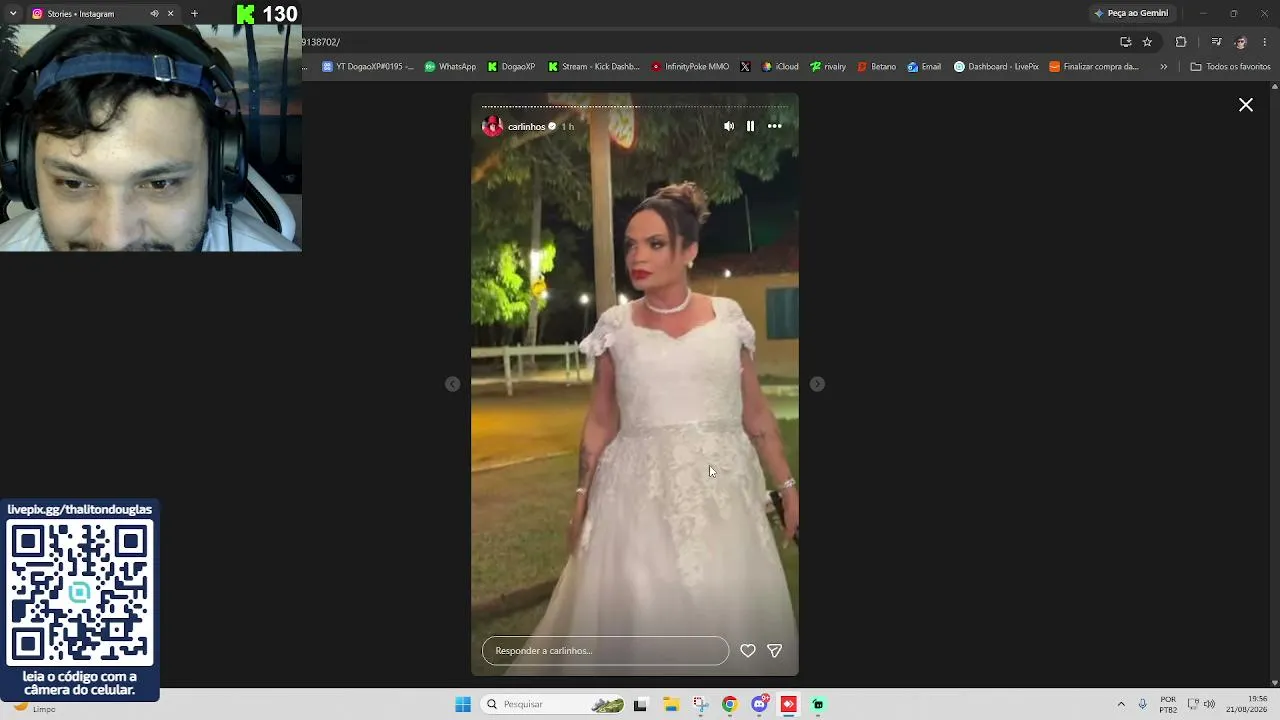Viewport: 1280px width, 720px height.
Task: Open the Email bookmark
Action: pyautogui.click(x=924, y=67)
